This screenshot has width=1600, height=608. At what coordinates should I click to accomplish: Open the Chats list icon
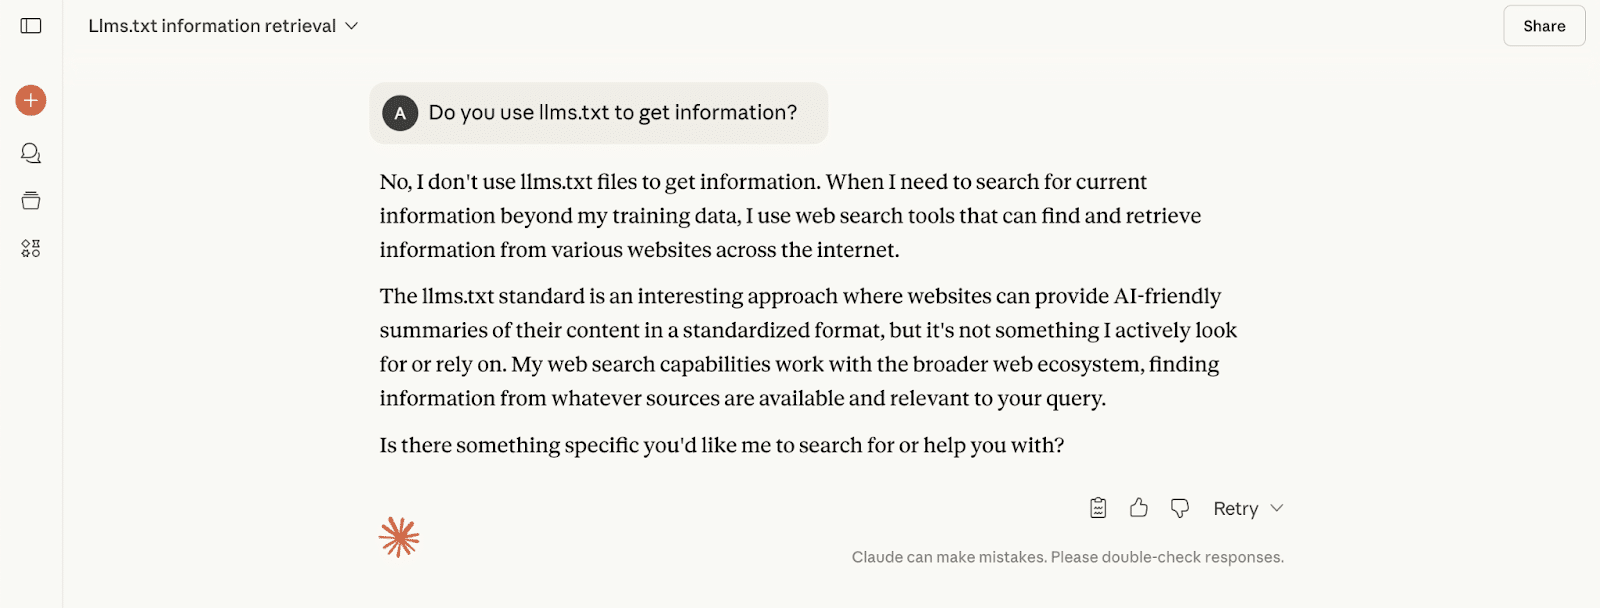click(31, 153)
